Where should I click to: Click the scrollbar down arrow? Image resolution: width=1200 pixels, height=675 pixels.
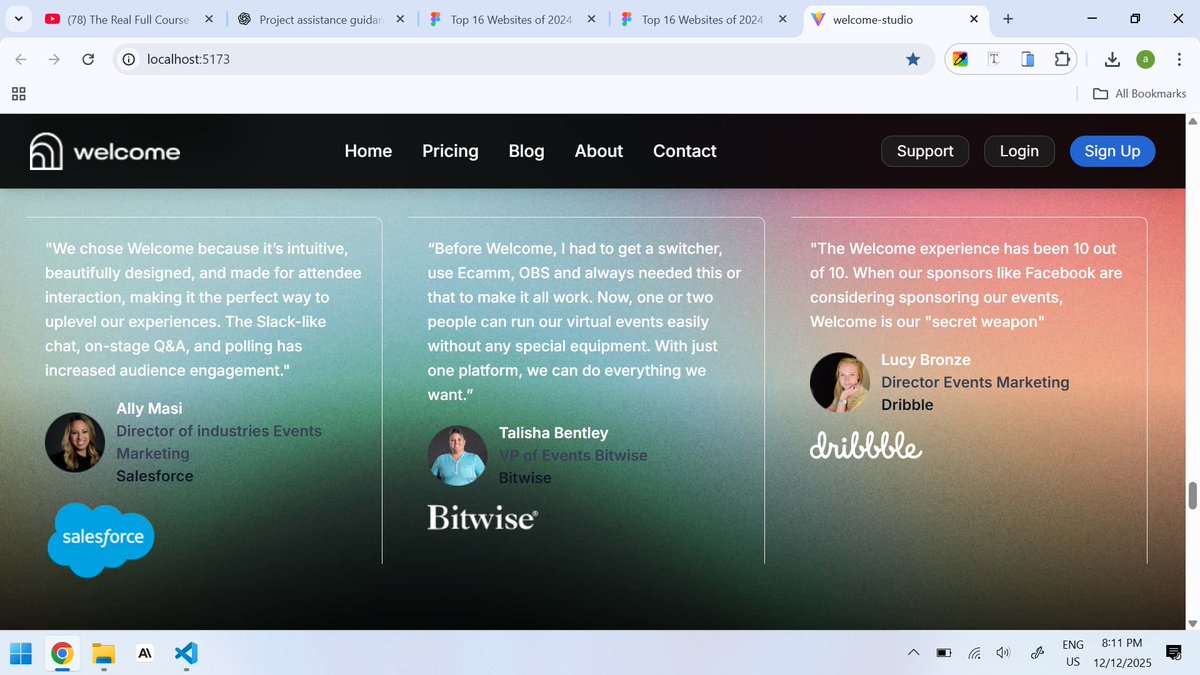(x=1191, y=623)
